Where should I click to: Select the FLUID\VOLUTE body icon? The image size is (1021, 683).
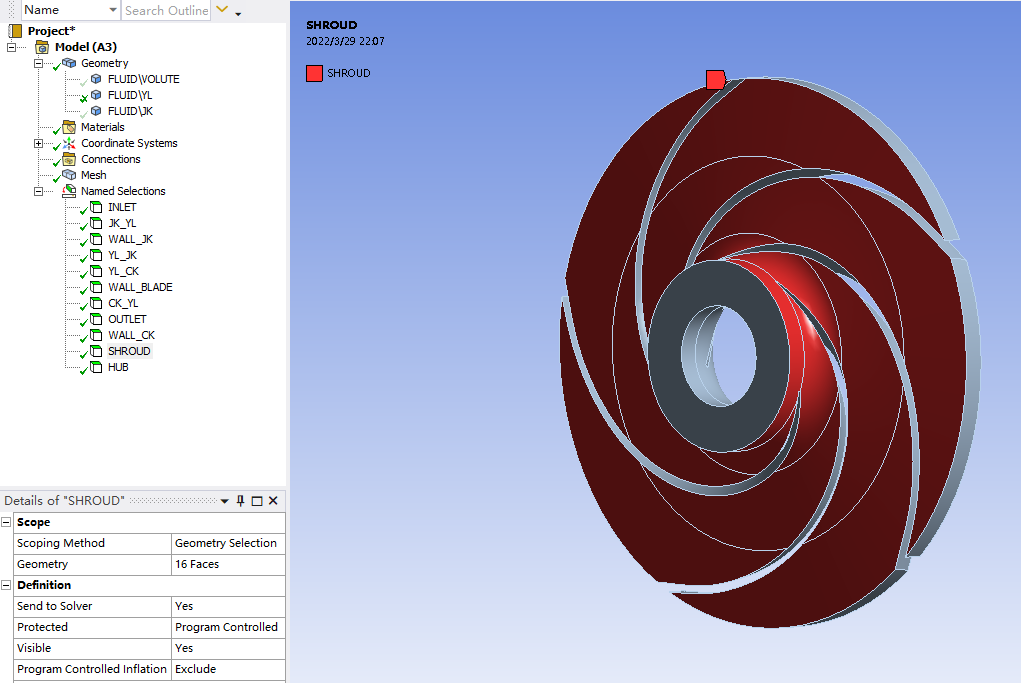click(96, 79)
